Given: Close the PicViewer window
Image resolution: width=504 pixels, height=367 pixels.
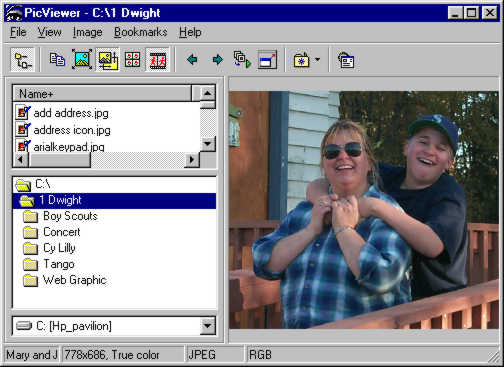Looking at the screenshot, I should tap(490, 13).
